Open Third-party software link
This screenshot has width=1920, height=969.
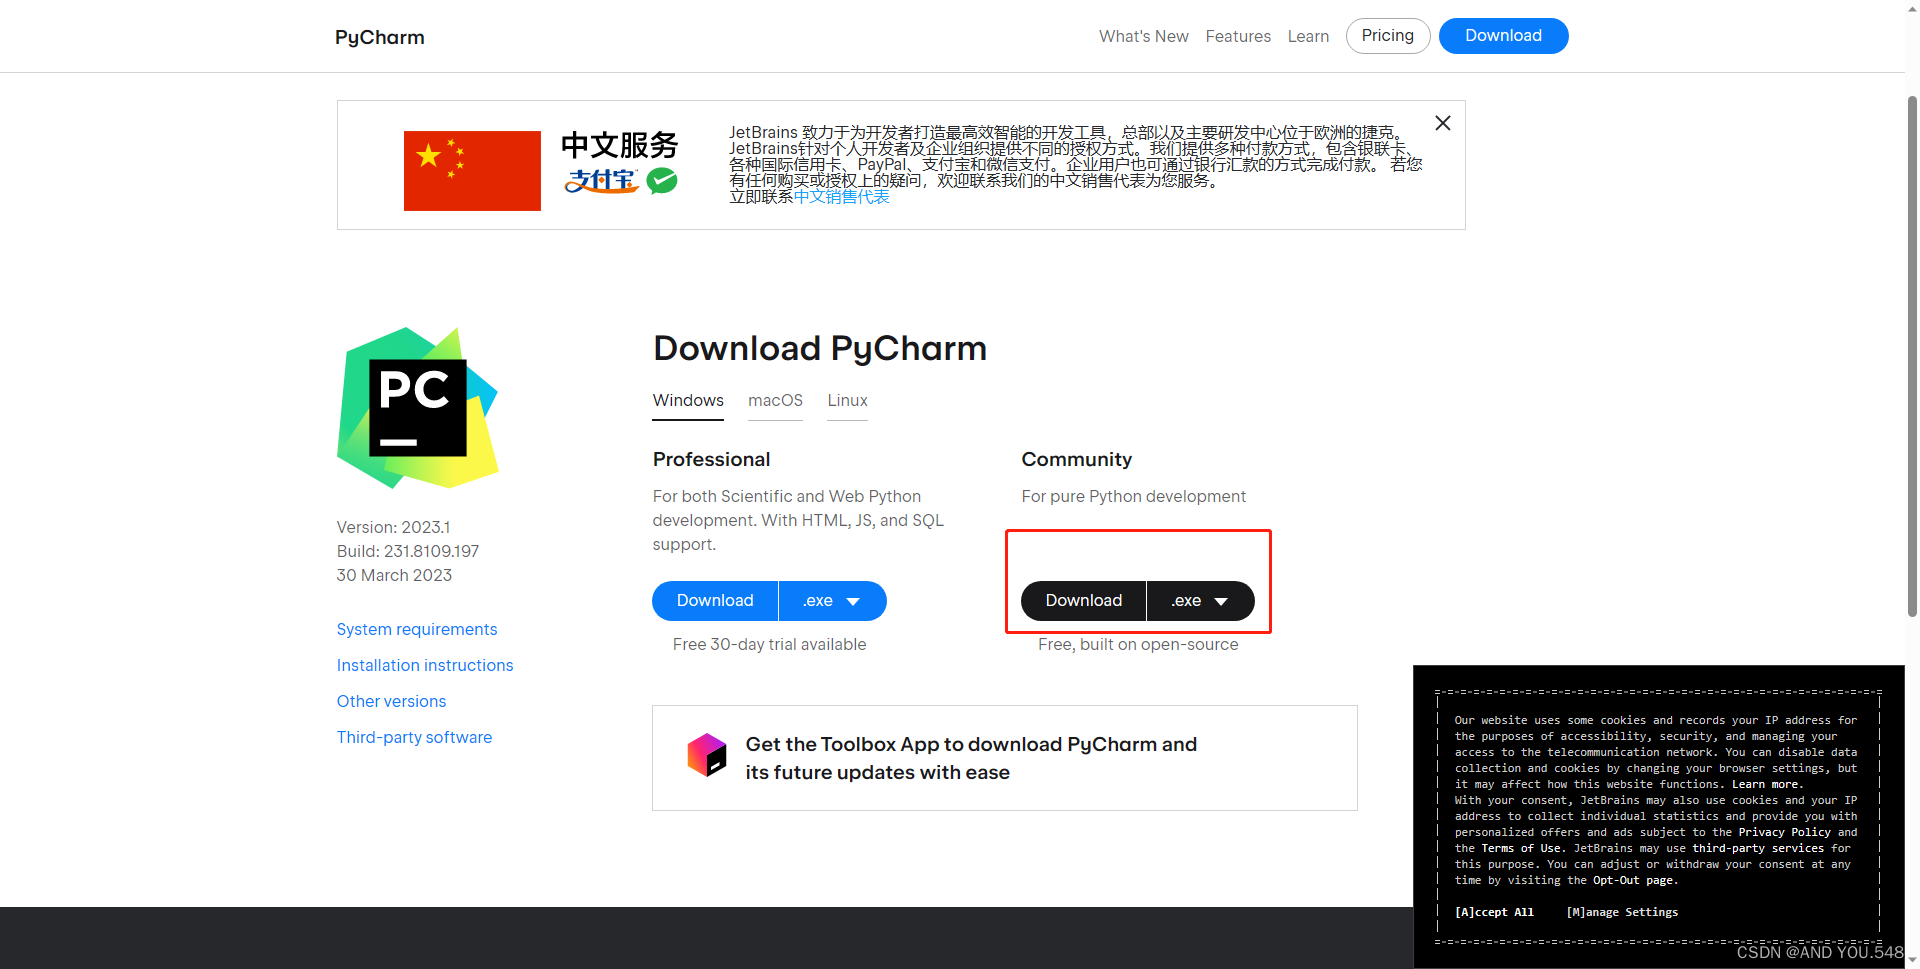pos(414,737)
